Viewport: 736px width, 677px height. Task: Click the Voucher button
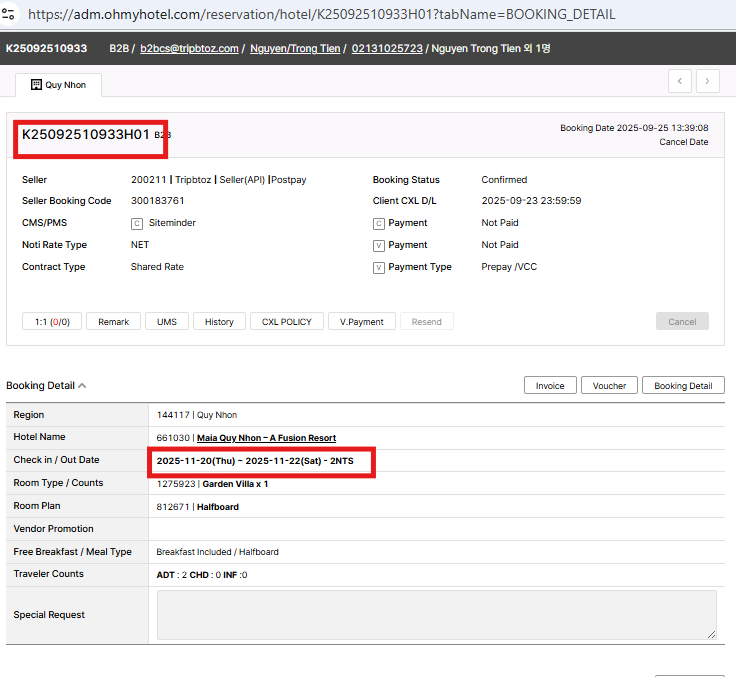click(609, 386)
